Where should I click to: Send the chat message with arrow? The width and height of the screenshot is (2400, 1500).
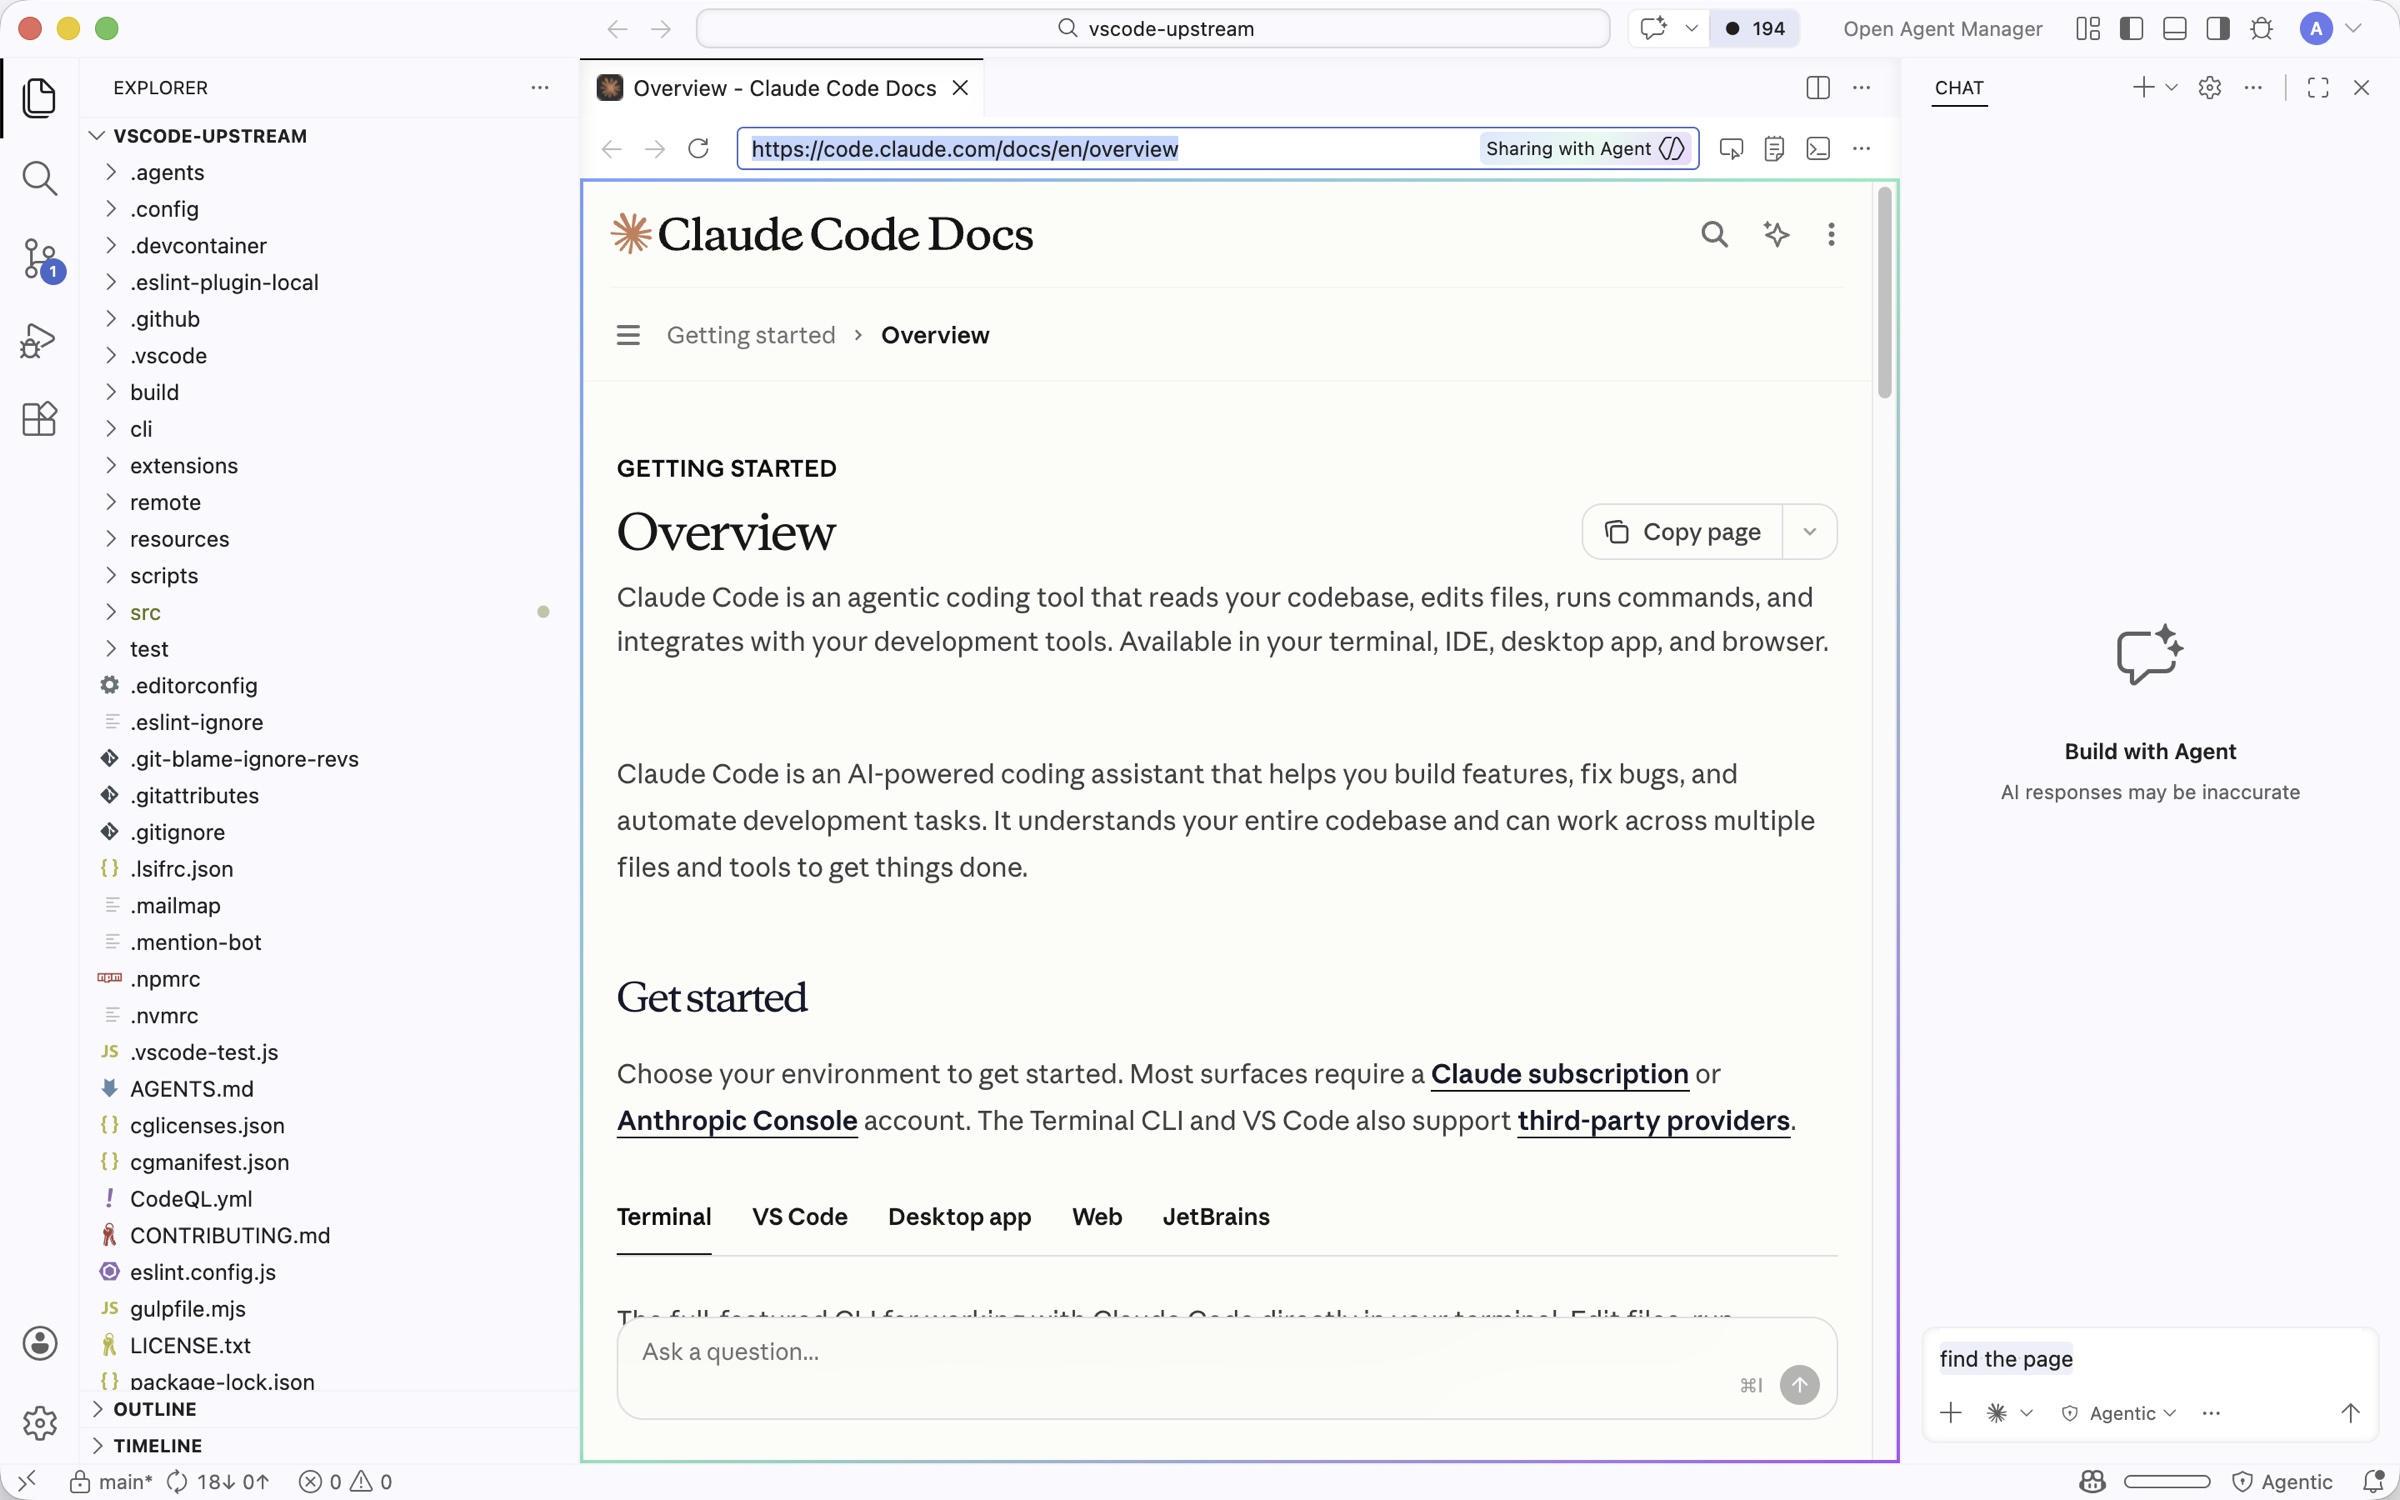(2350, 1413)
